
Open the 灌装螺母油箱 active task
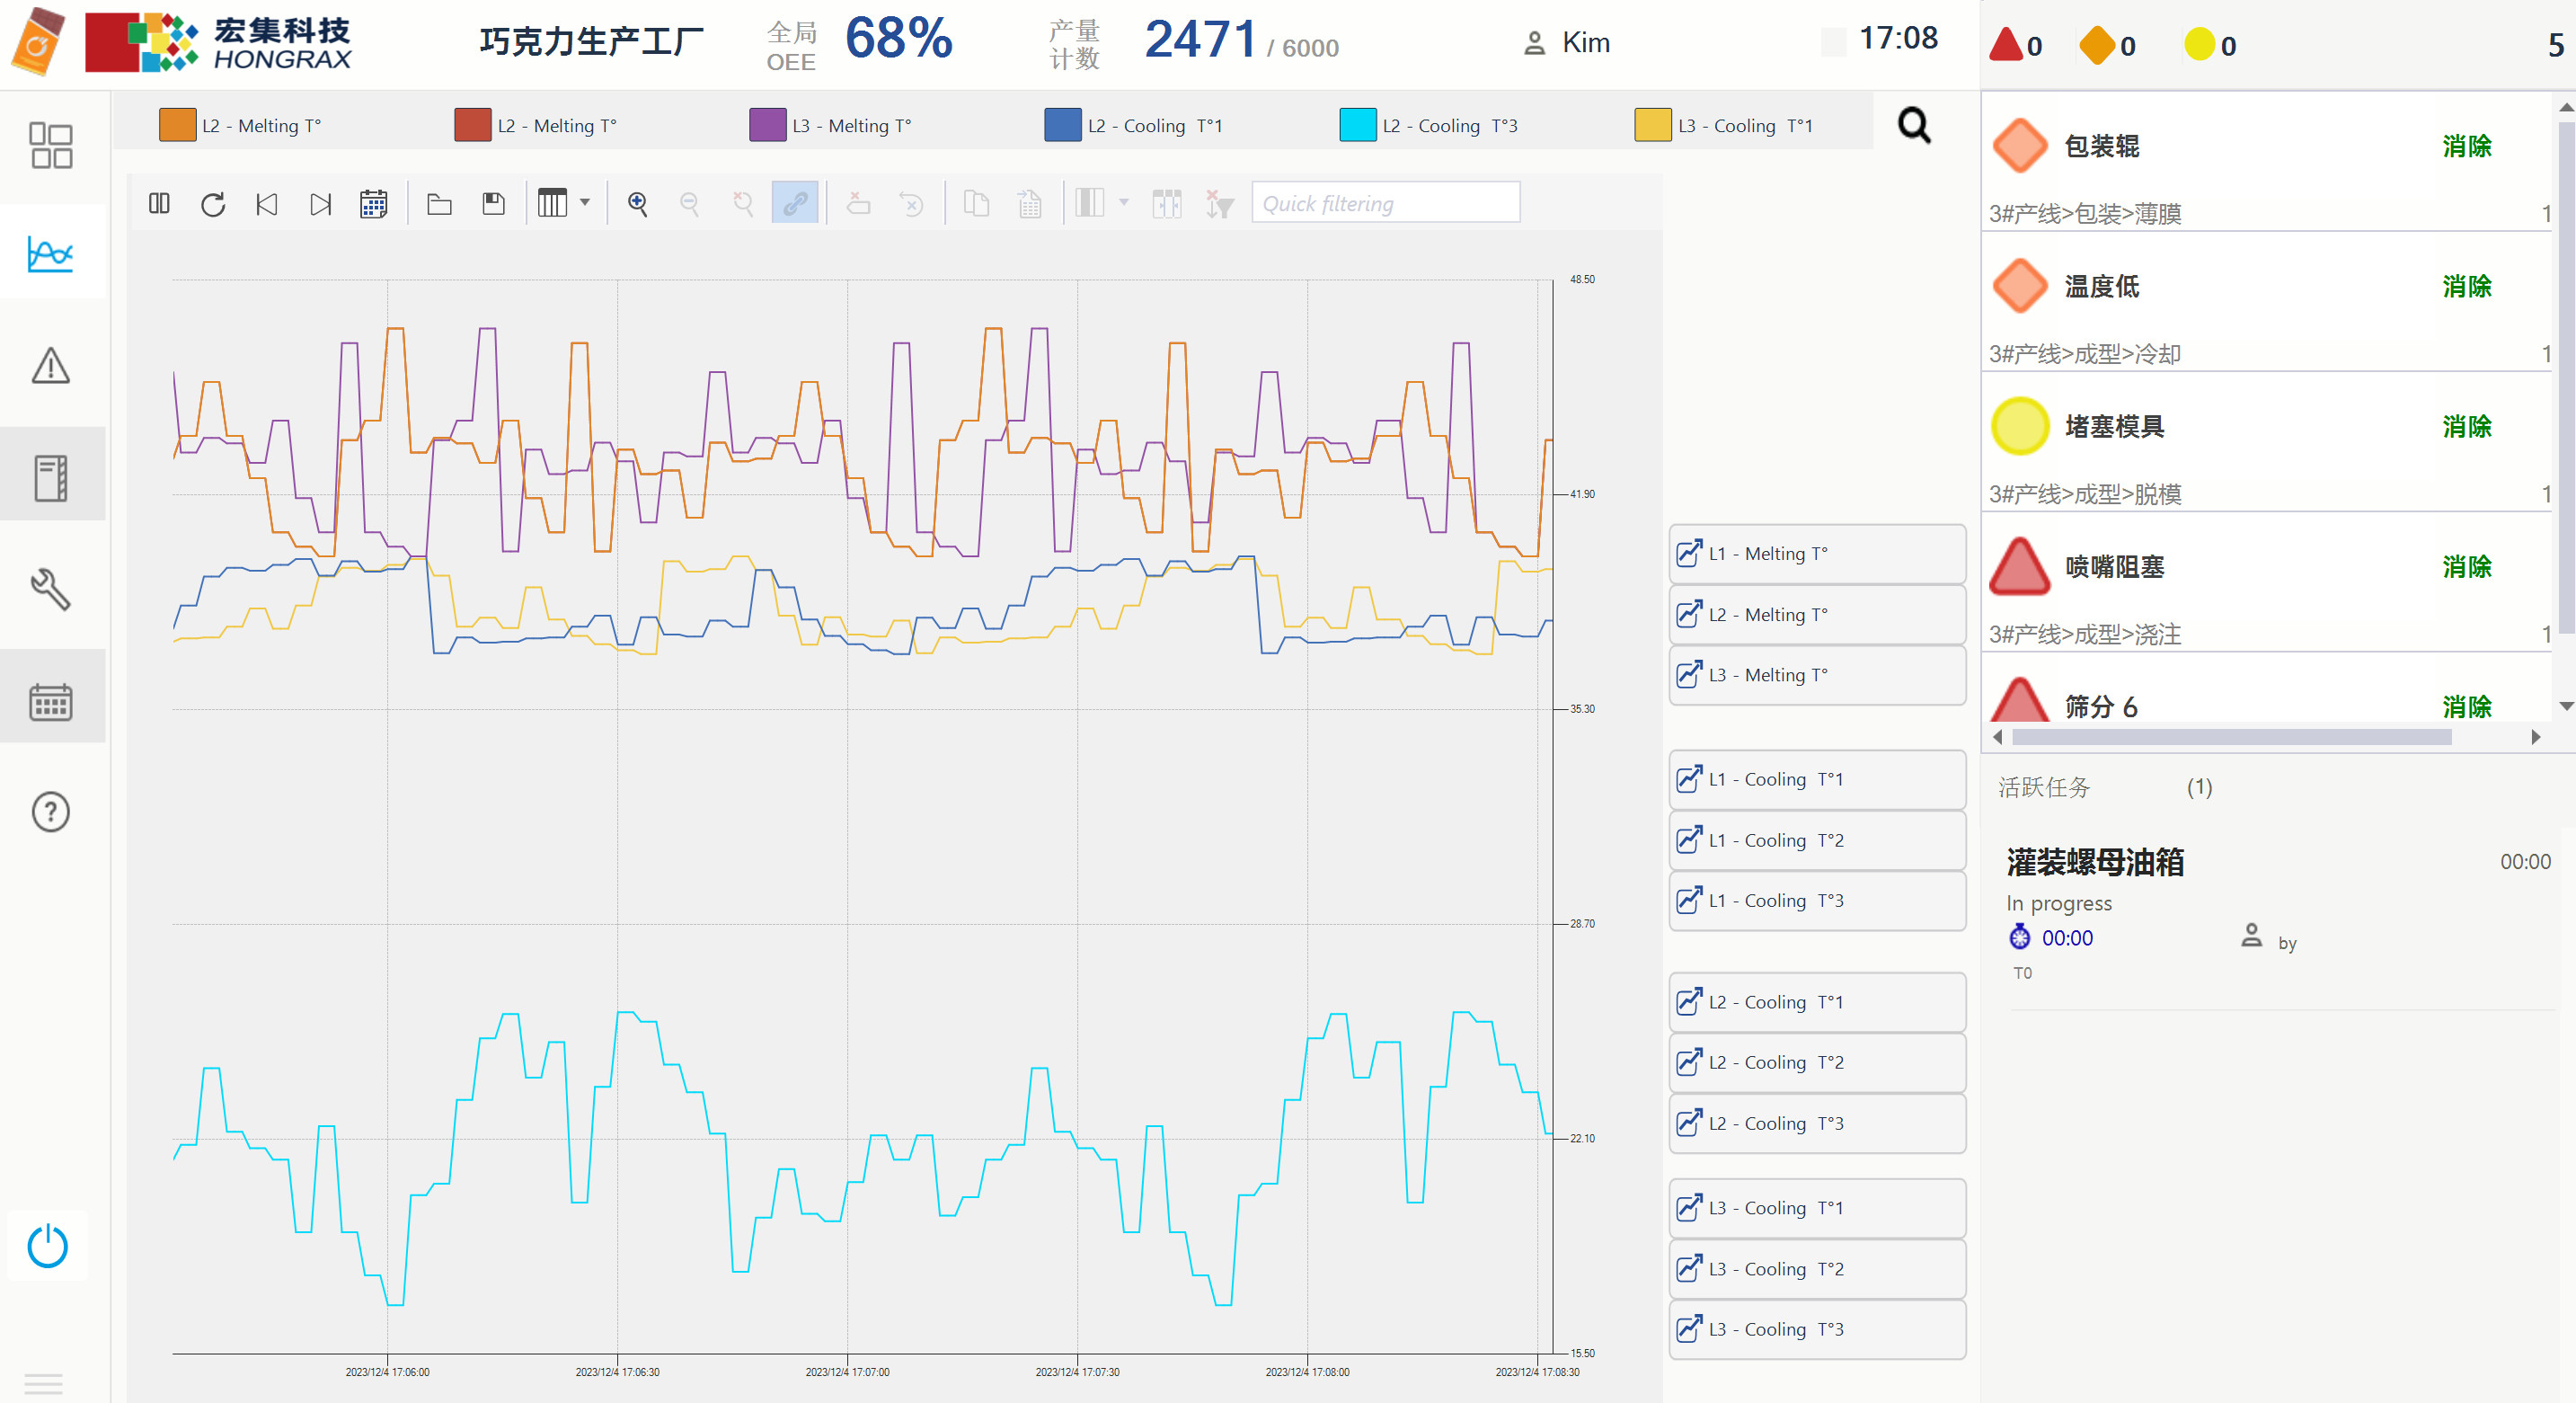click(2095, 862)
